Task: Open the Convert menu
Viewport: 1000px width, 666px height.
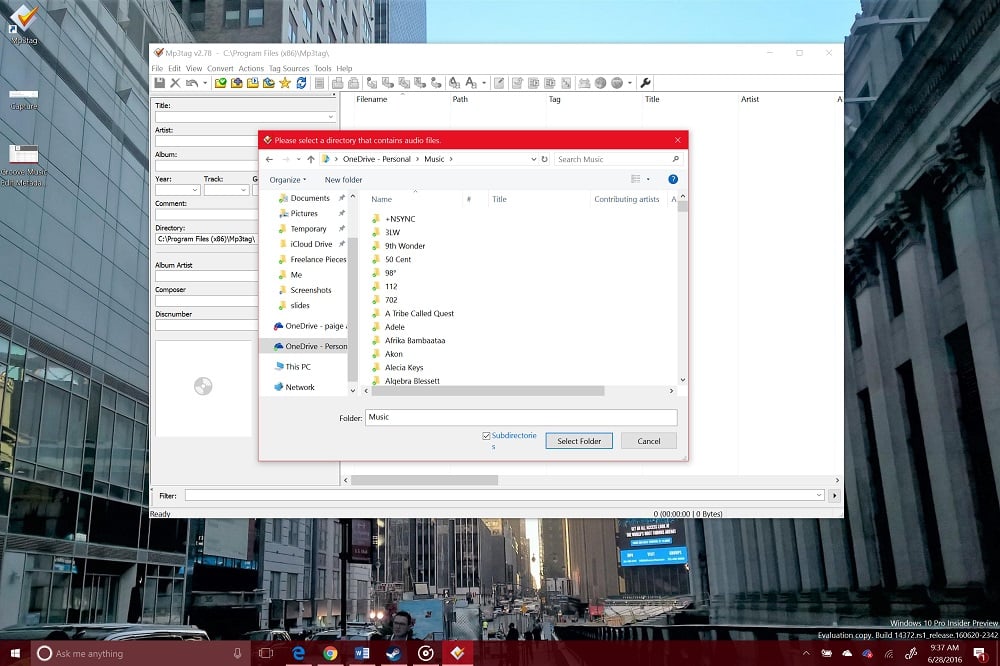Action: coord(220,68)
